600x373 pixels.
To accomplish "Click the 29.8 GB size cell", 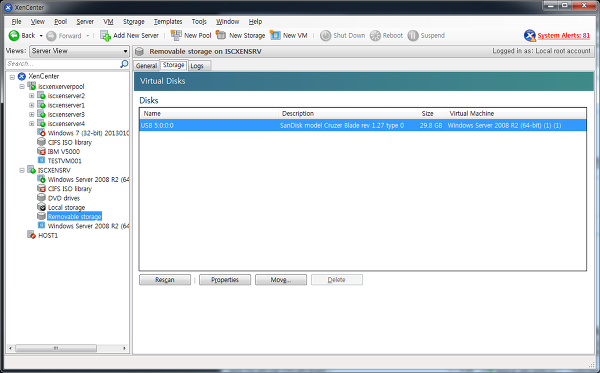I will (x=431, y=125).
